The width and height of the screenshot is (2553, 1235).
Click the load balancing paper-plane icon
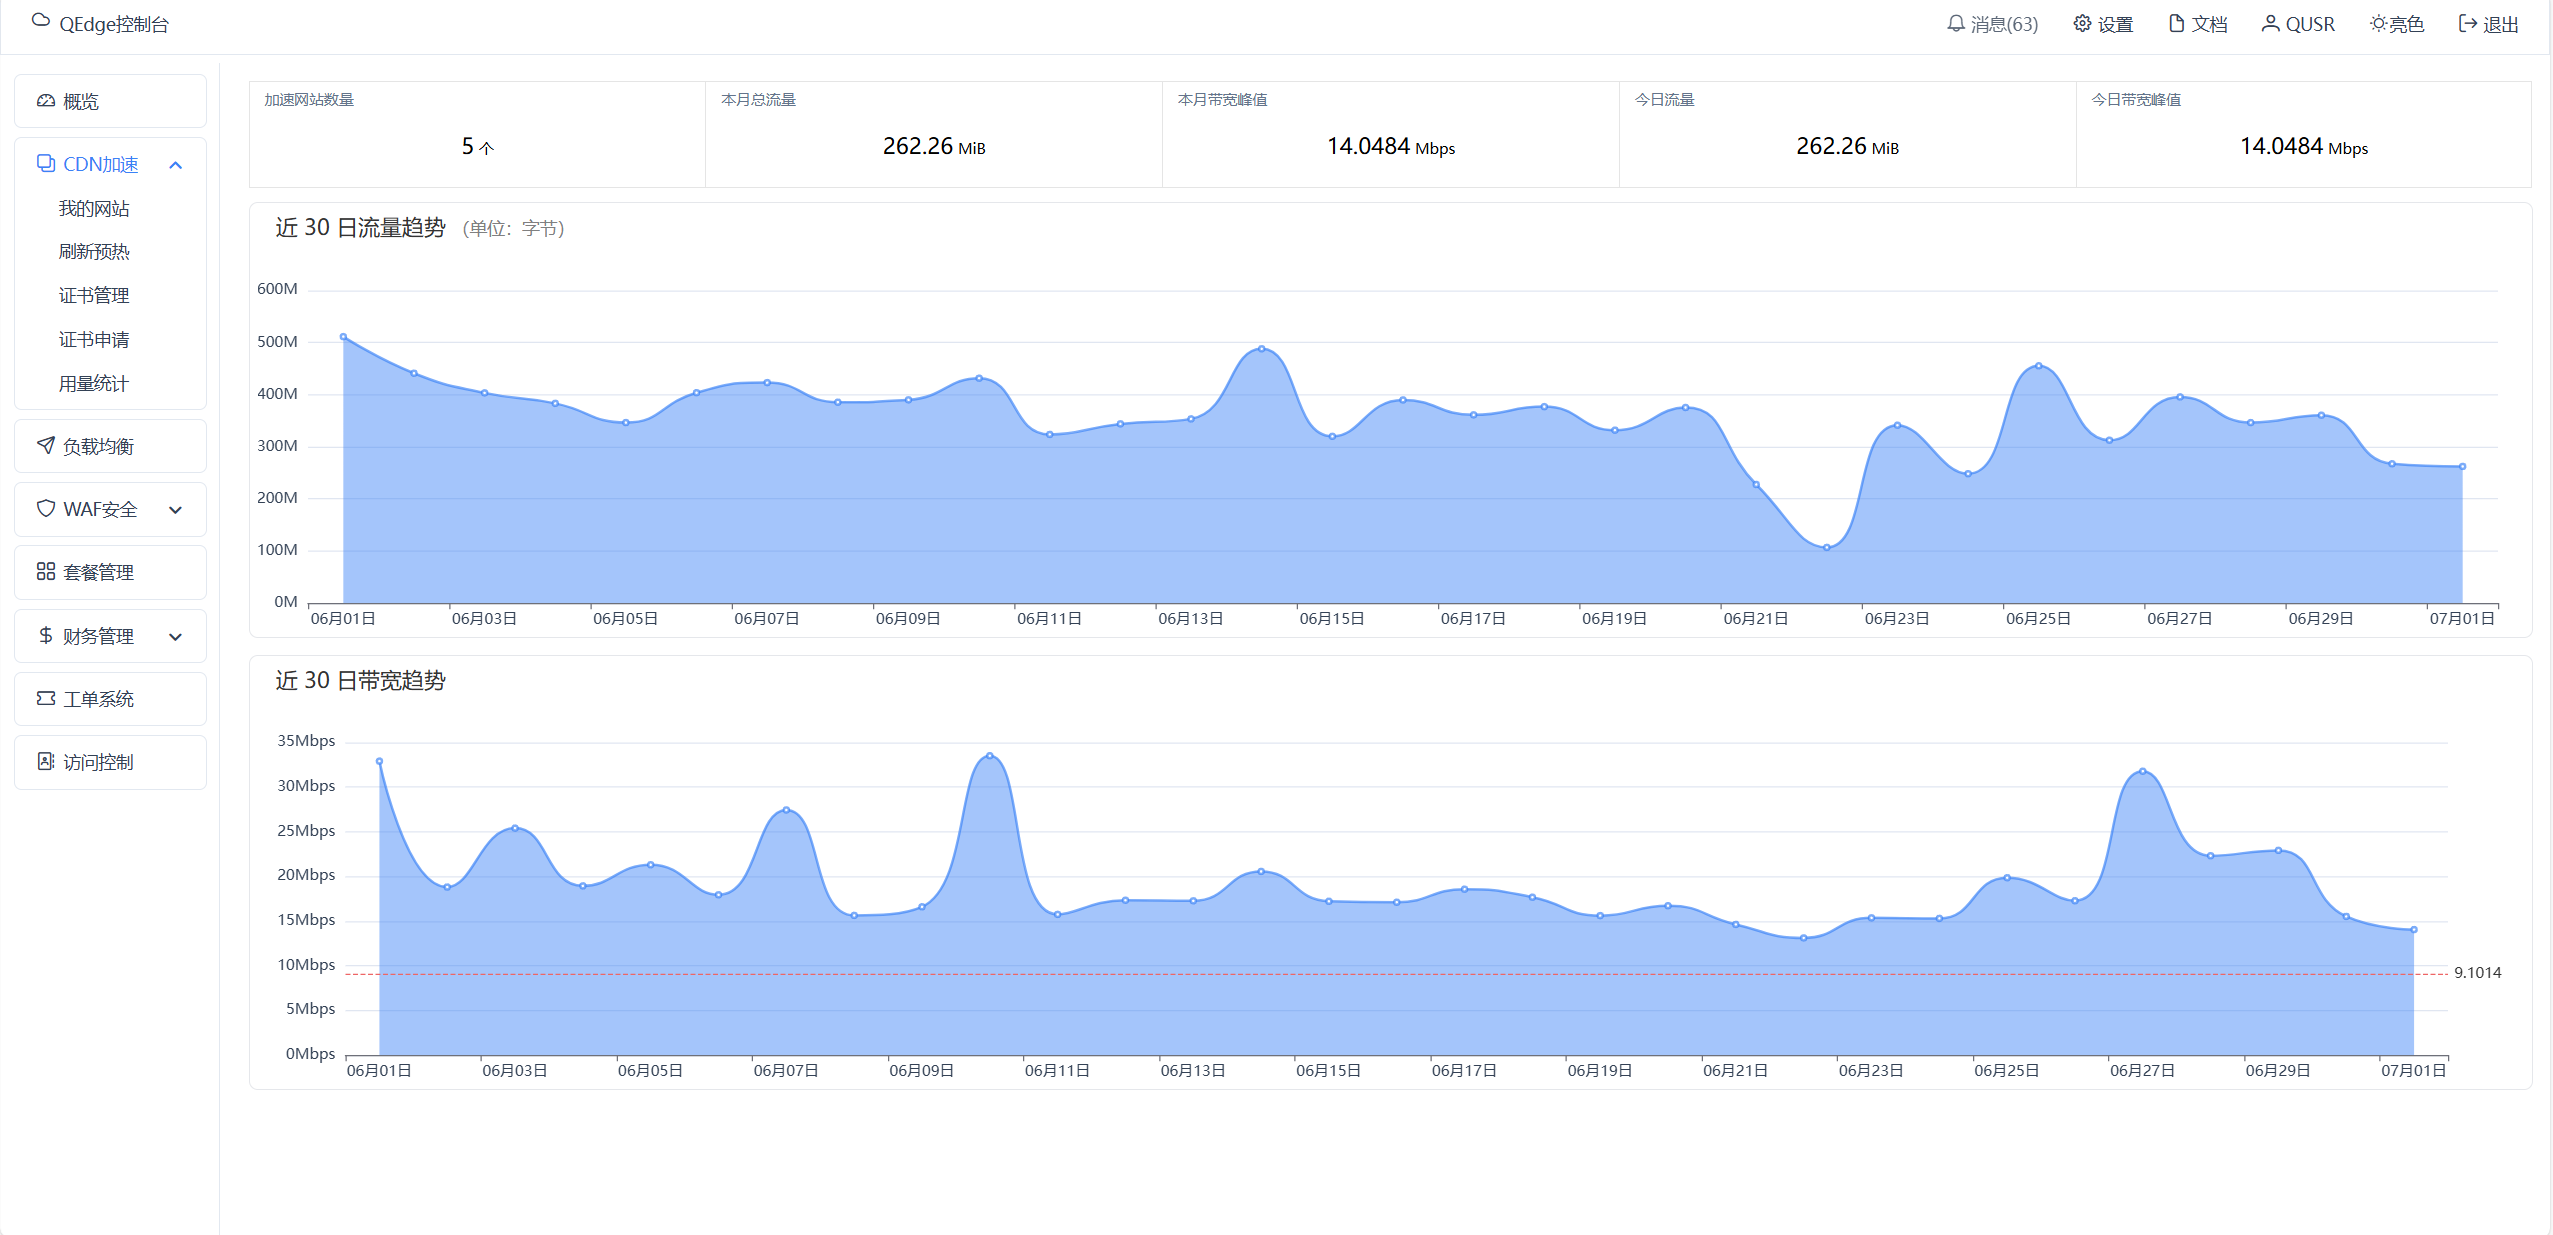point(46,446)
